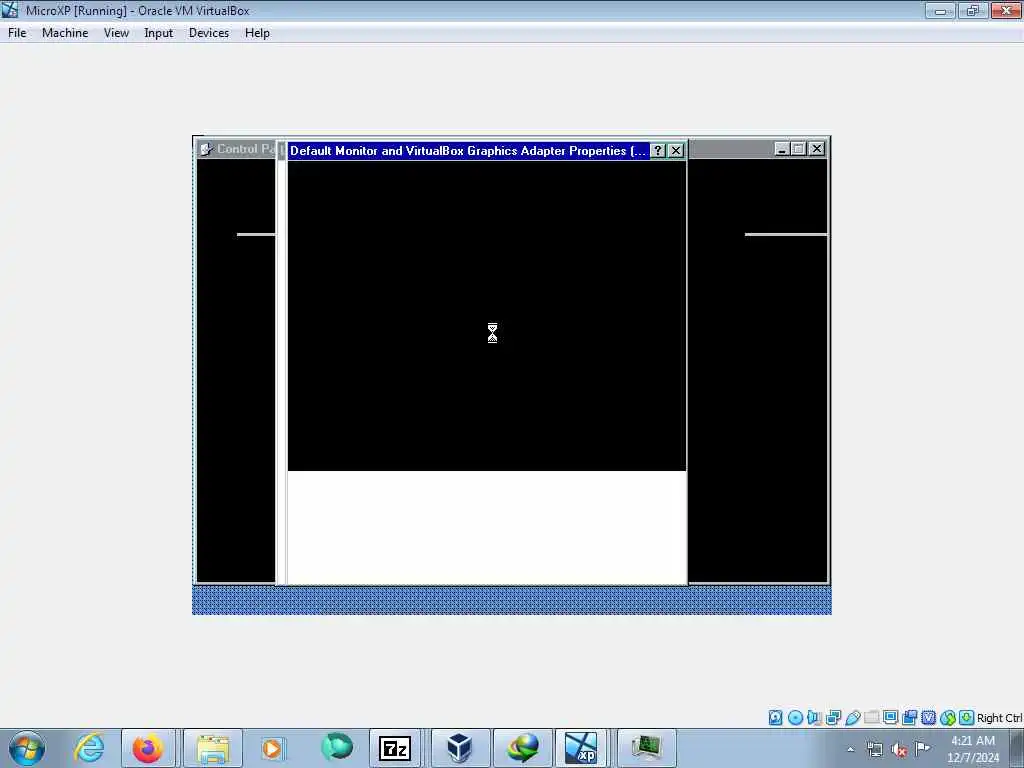
Task: Minimize the Control Panel window in the guest
Action: coord(781,149)
